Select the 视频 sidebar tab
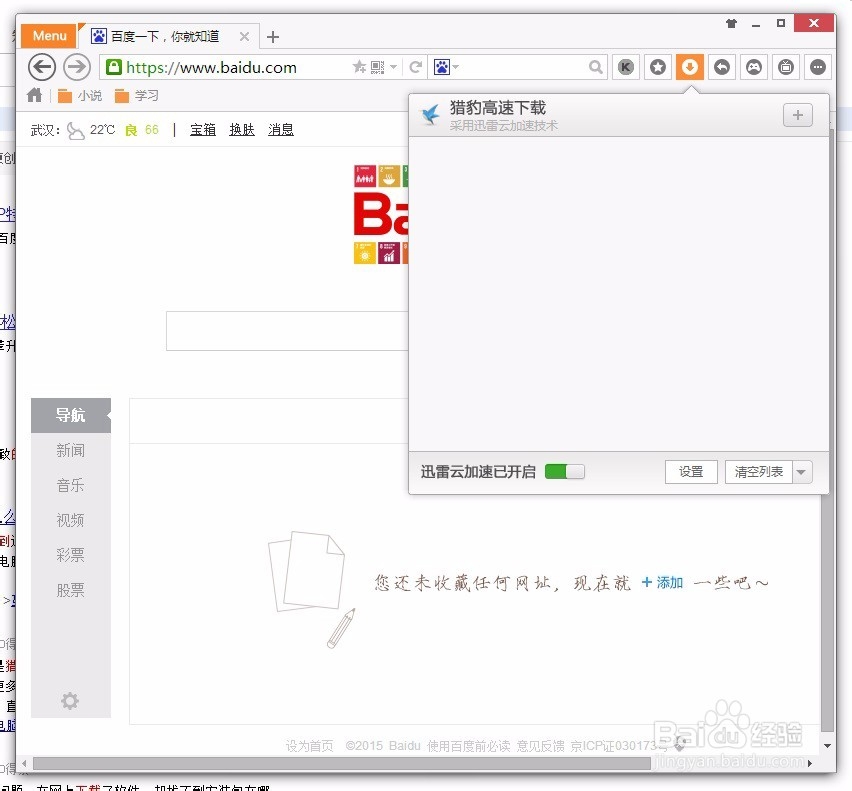The height and width of the screenshot is (791, 852). pyautogui.click(x=71, y=520)
